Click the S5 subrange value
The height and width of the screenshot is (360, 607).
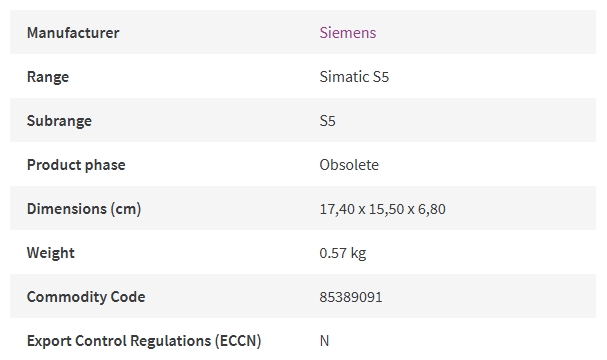coord(328,121)
